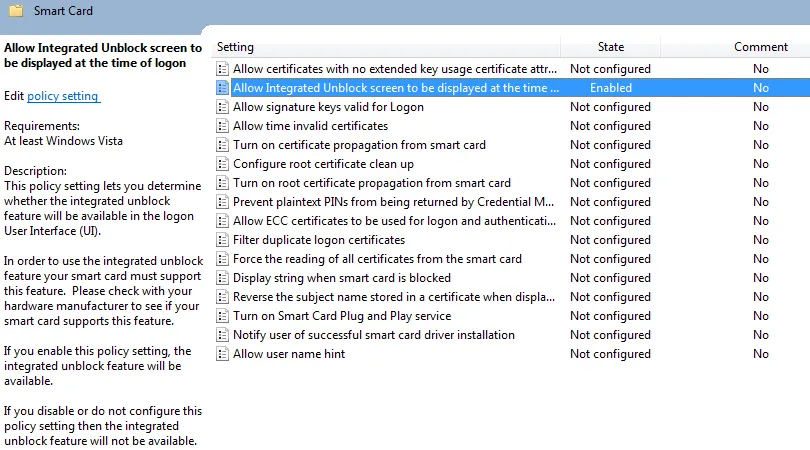Click bold policy title in the description pane

click(103, 55)
